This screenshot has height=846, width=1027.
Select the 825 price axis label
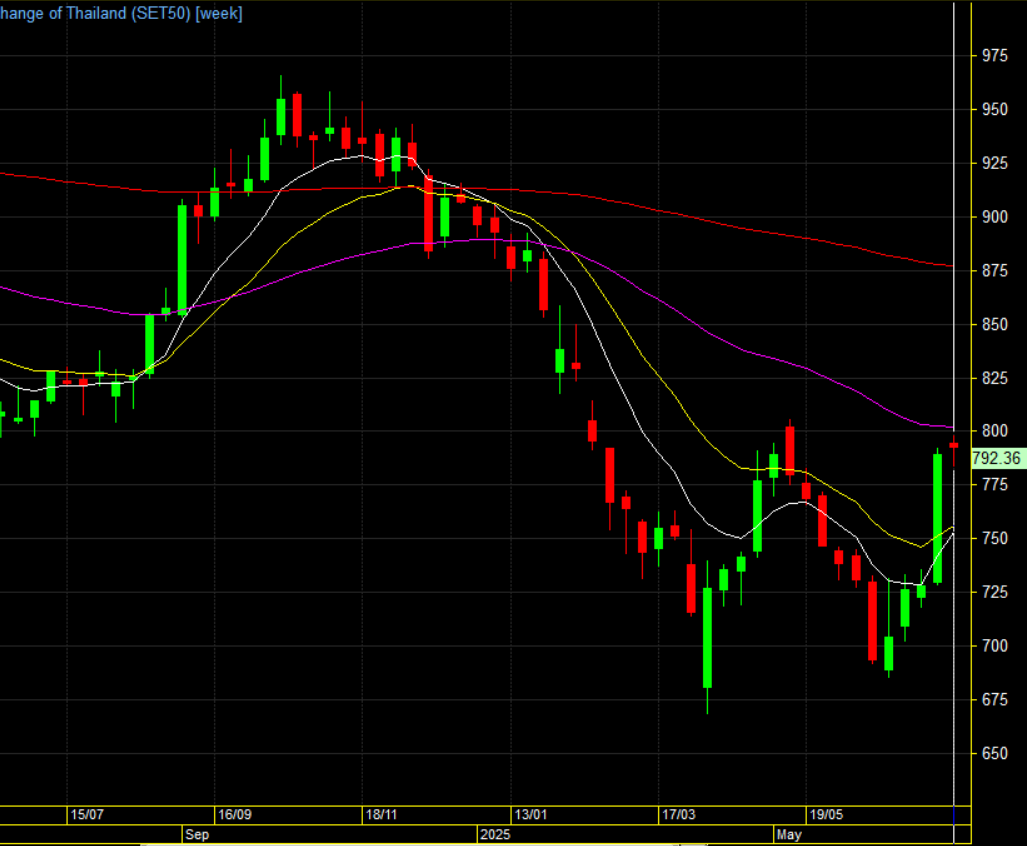tap(995, 378)
